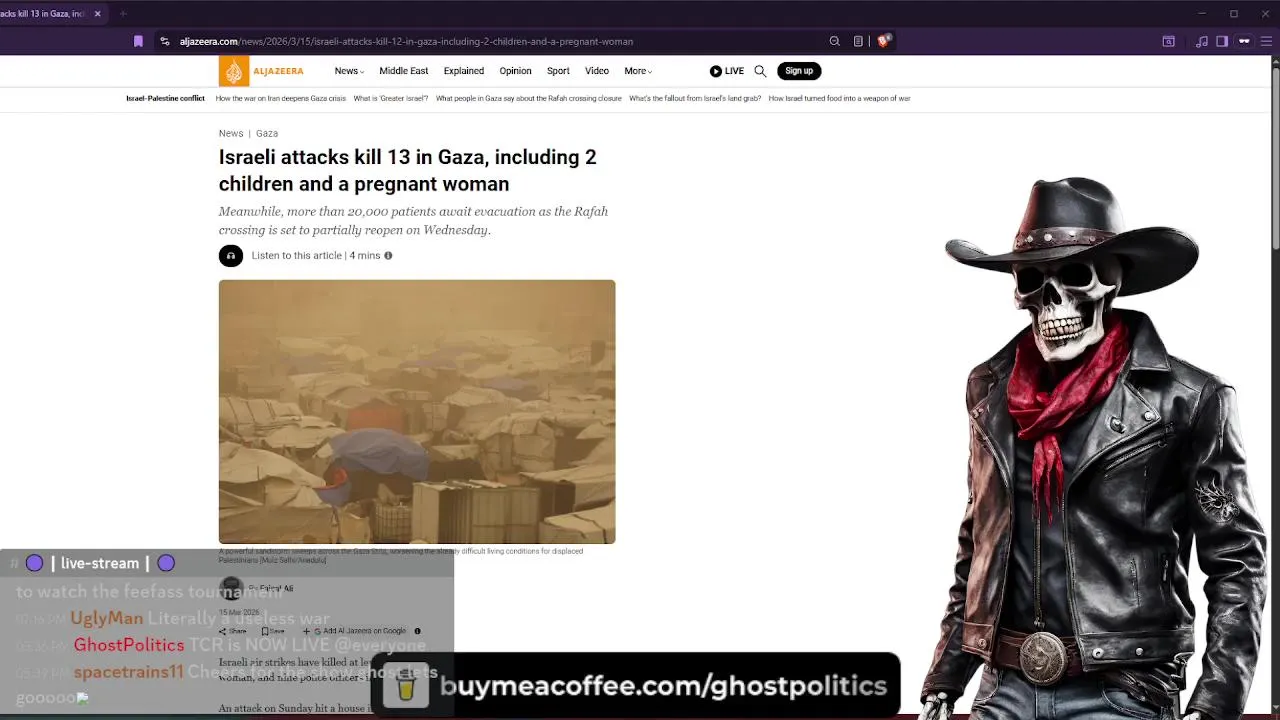Open a new browser tab with plus button
The image size is (1280, 720).
pos(123,14)
